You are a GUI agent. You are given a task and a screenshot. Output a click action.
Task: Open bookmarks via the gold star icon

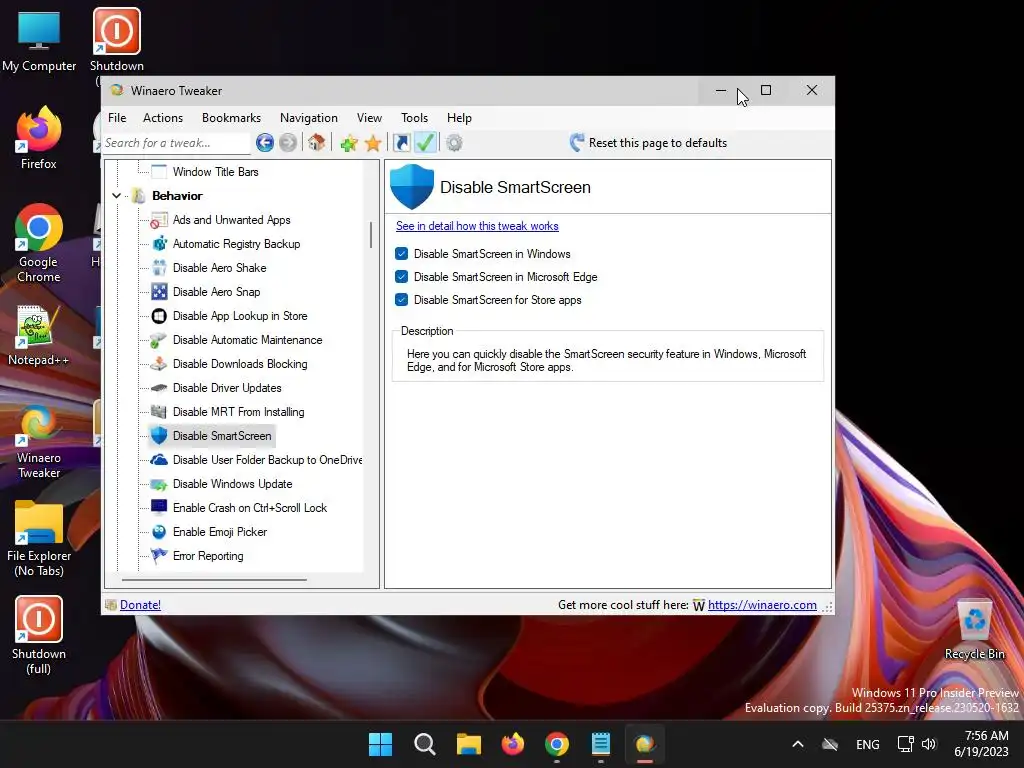373,143
